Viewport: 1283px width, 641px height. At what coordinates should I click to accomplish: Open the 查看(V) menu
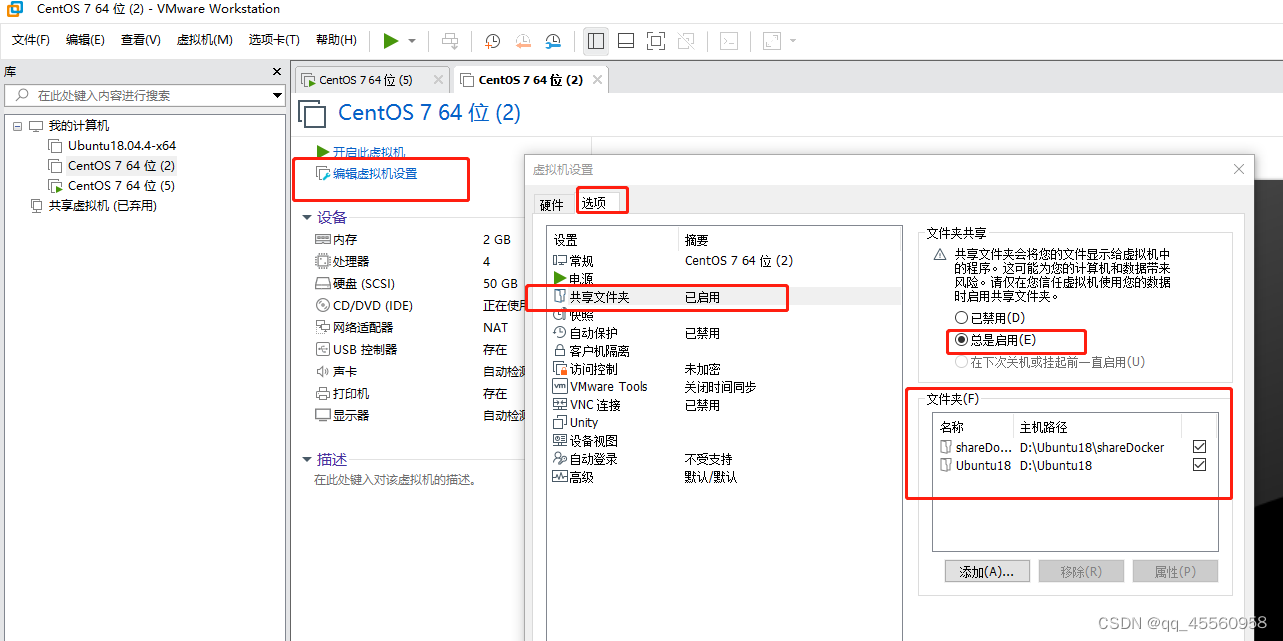coord(140,40)
